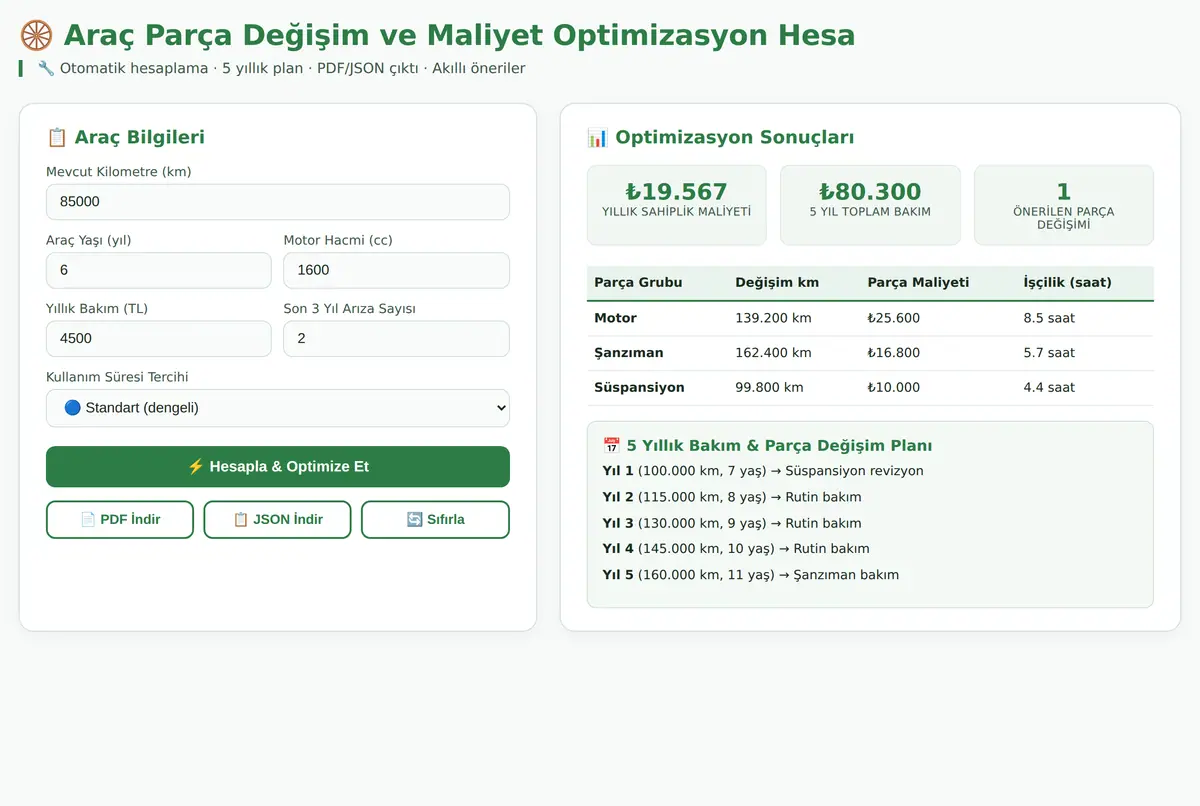
Task: Select the Motor row label
Action: (x=615, y=318)
